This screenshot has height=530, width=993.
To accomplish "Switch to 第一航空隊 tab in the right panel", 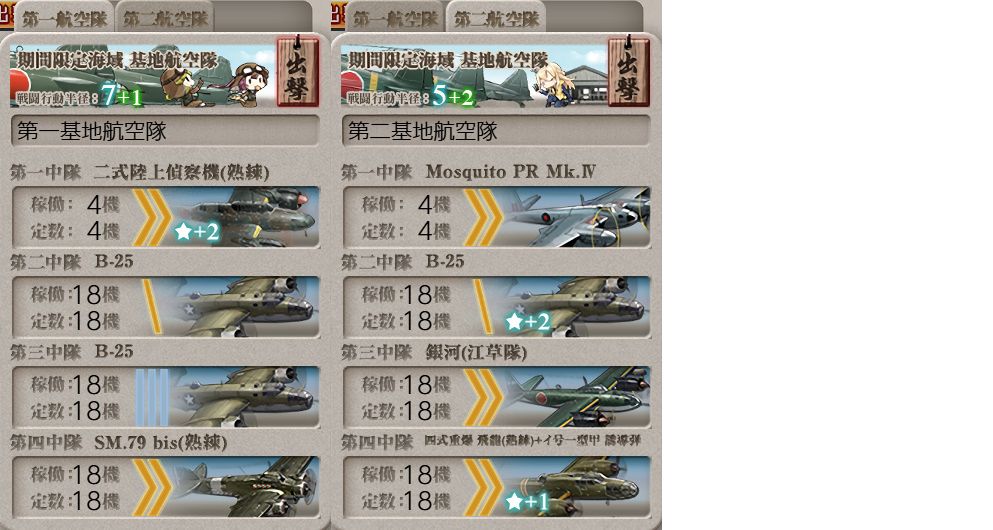I will tap(395, 18).
